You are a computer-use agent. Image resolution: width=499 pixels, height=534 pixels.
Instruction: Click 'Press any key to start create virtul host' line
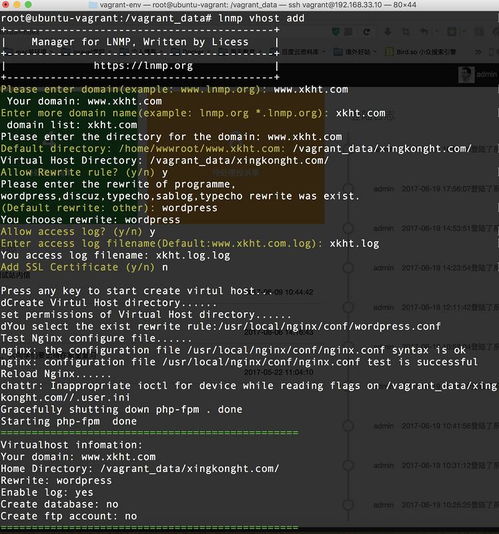coord(136,291)
